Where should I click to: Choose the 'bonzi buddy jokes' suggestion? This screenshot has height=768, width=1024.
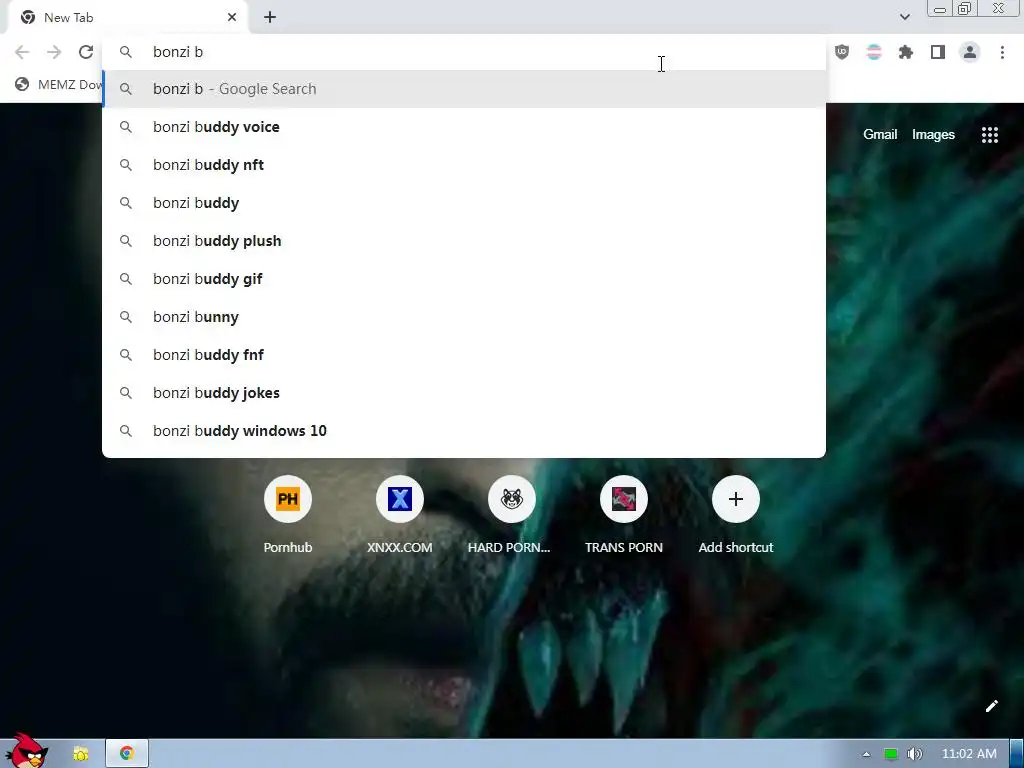pos(464,393)
